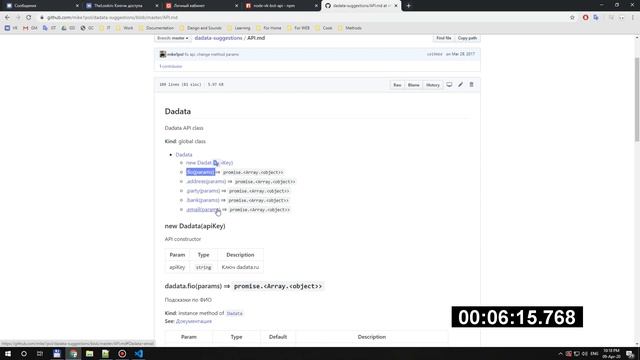
Task: Open the IT bookmarks folder
Action: 105,28
